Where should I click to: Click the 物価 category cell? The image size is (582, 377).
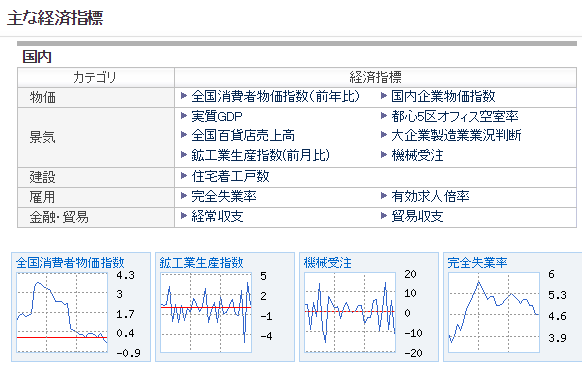pos(96,98)
